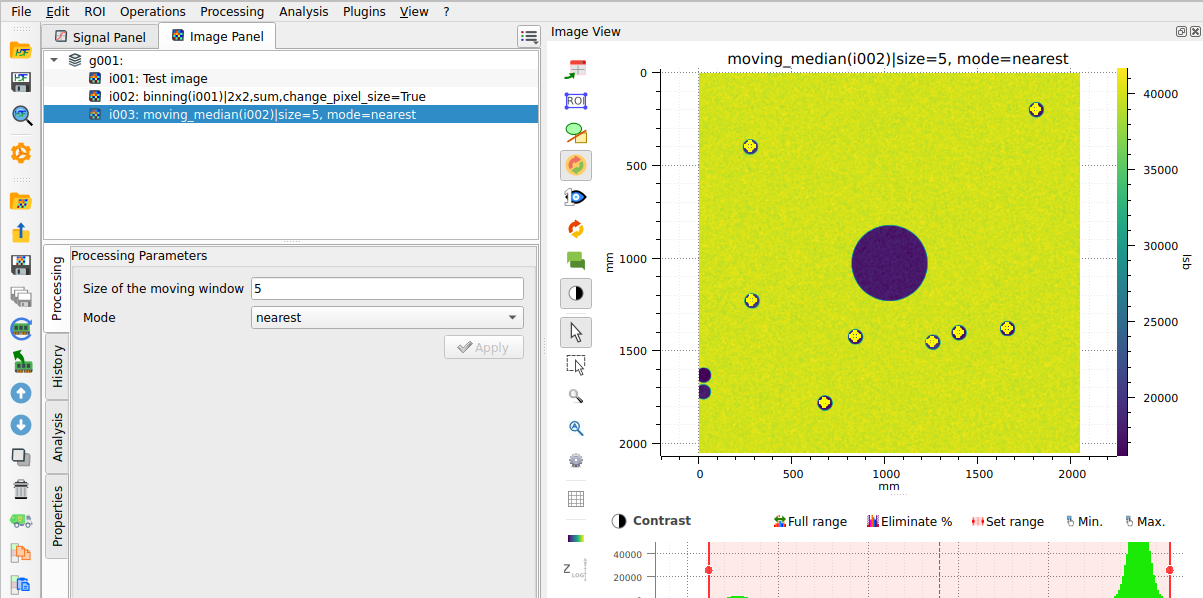
Task: Open settings via the orange gear icon
Action: [21, 153]
